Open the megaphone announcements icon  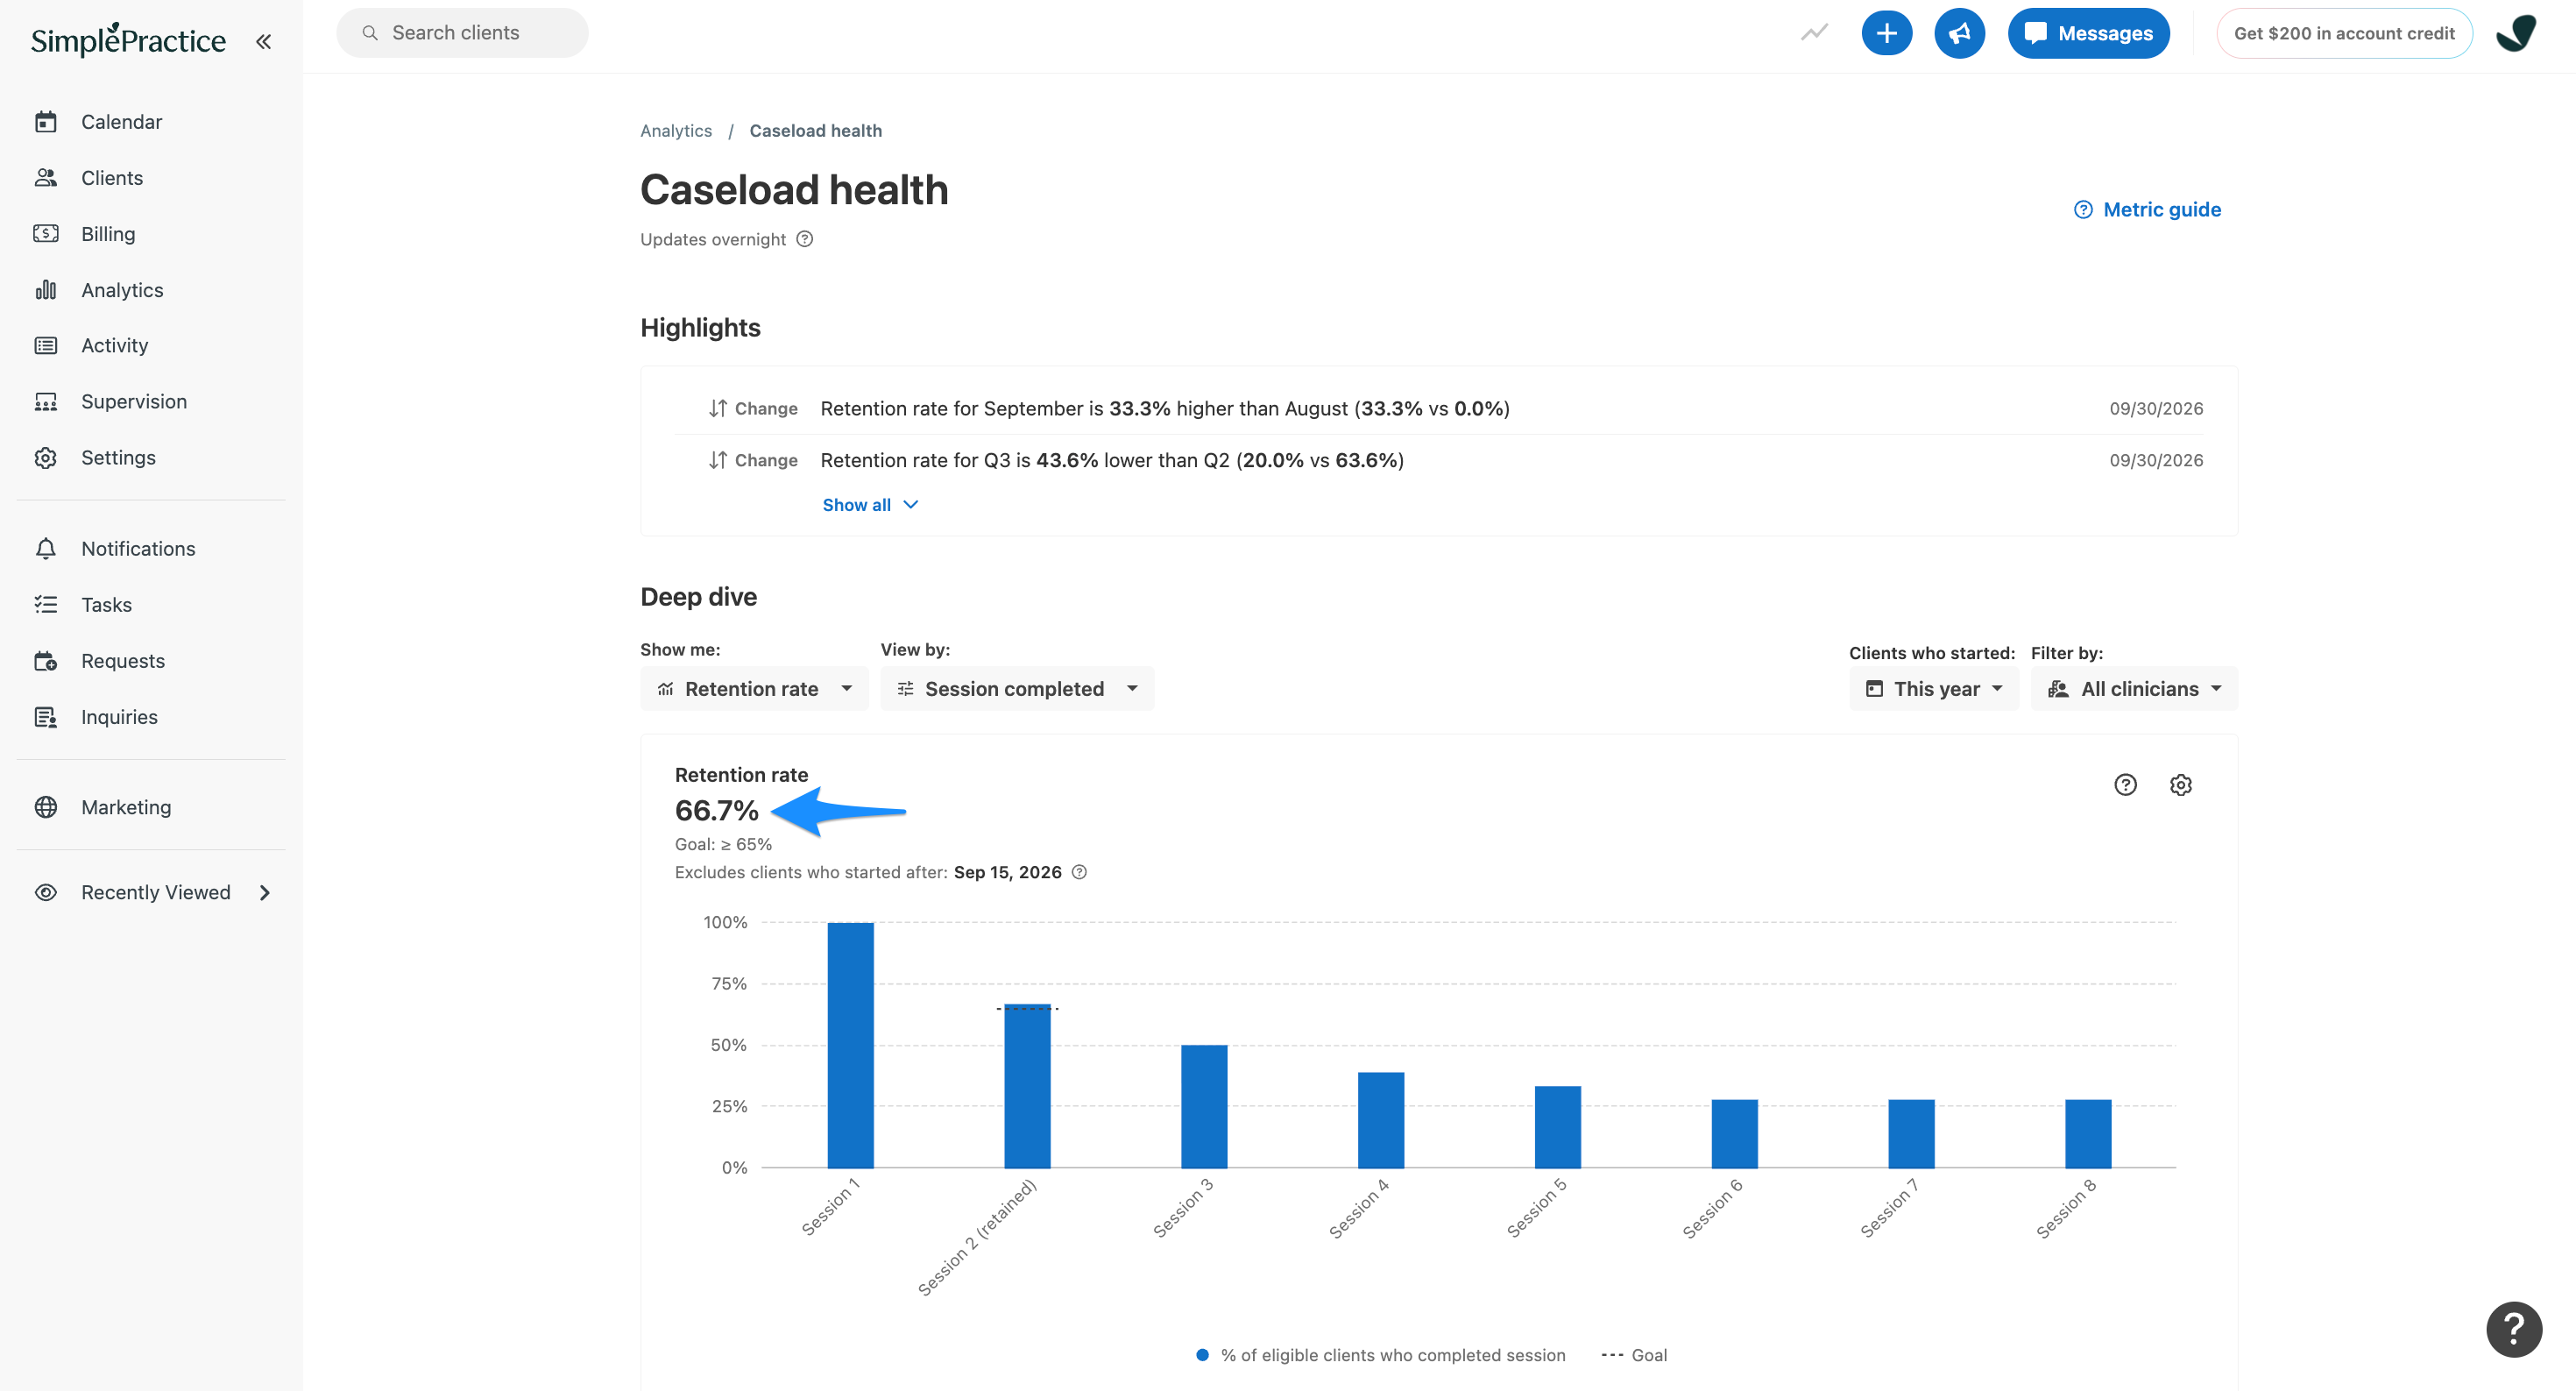(x=1959, y=33)
